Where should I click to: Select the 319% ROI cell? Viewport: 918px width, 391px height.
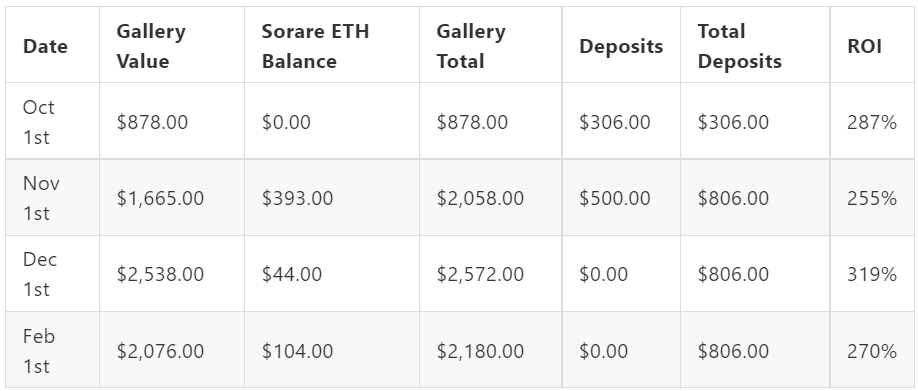pos(872,273)
